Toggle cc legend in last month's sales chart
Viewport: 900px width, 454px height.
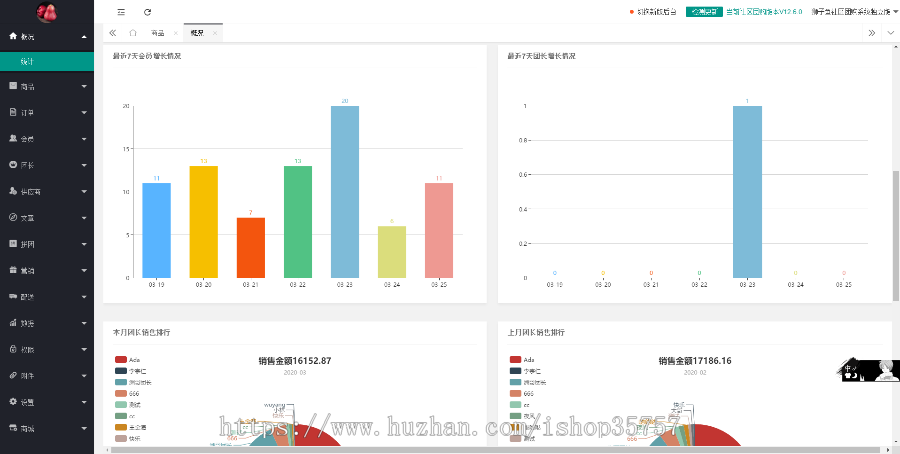[x=519, y=405]
